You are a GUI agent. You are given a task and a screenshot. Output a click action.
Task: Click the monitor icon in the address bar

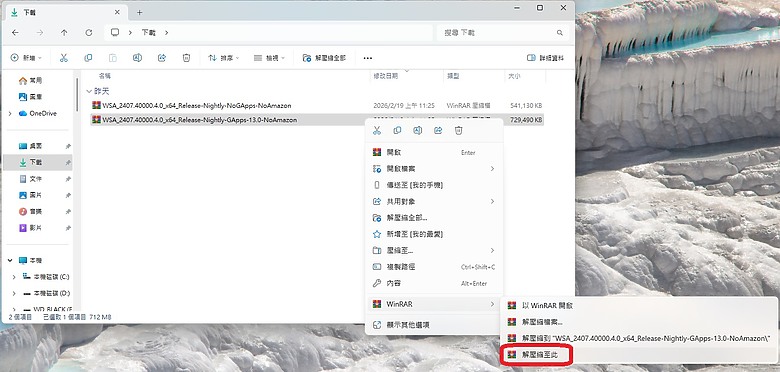tap(115, 32)
